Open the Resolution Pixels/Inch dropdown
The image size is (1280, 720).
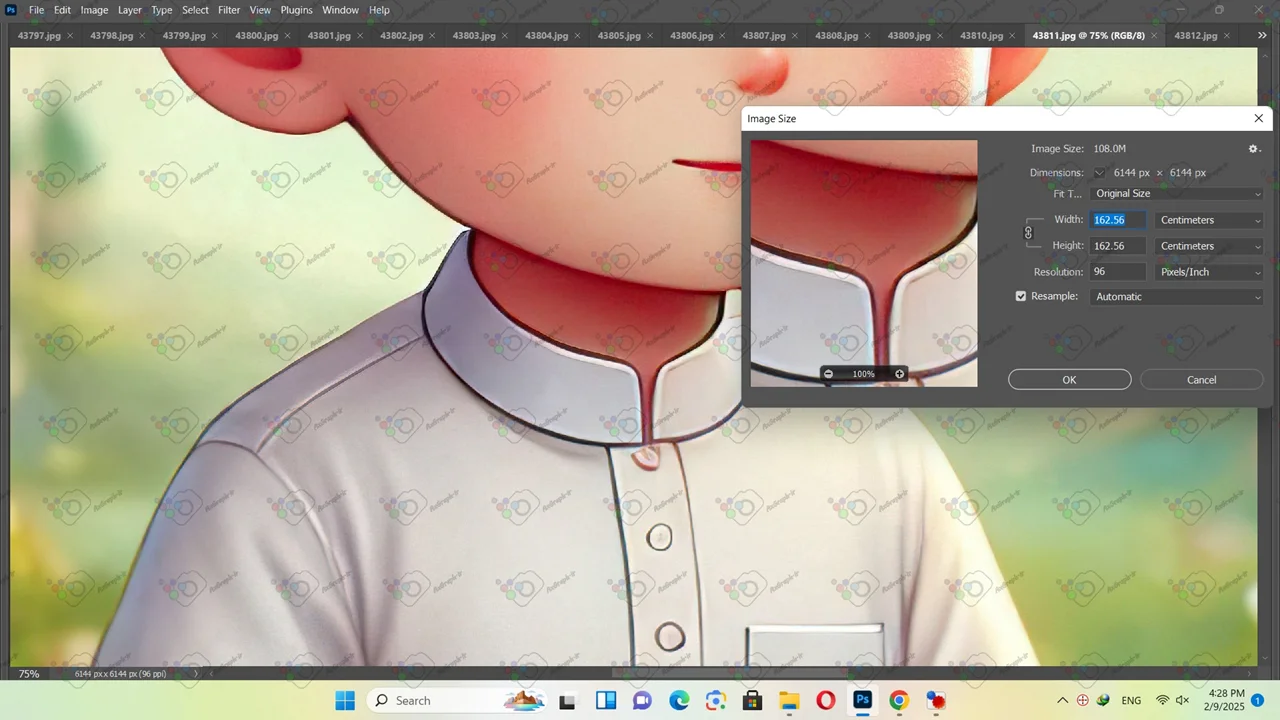[x=1209, y=272]
